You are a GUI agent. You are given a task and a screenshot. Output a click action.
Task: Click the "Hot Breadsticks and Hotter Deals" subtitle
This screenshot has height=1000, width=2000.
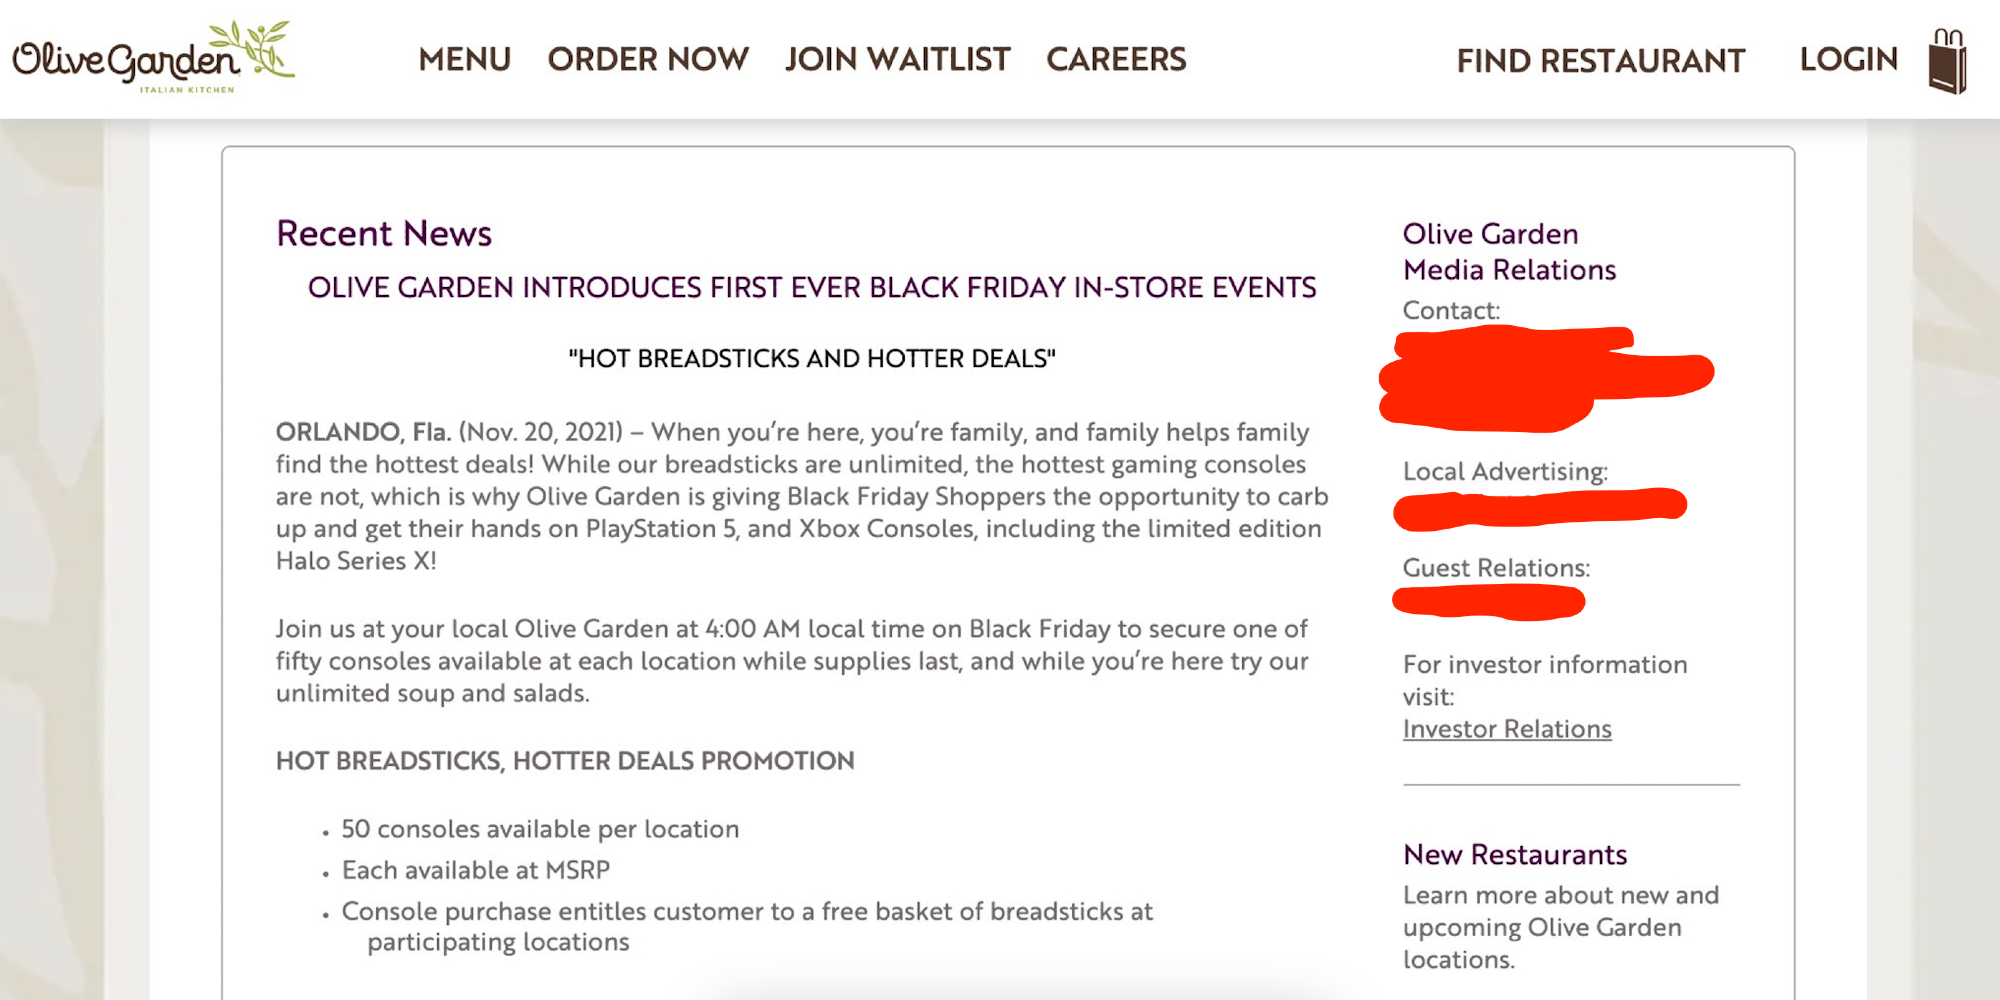tap(811, 359)
